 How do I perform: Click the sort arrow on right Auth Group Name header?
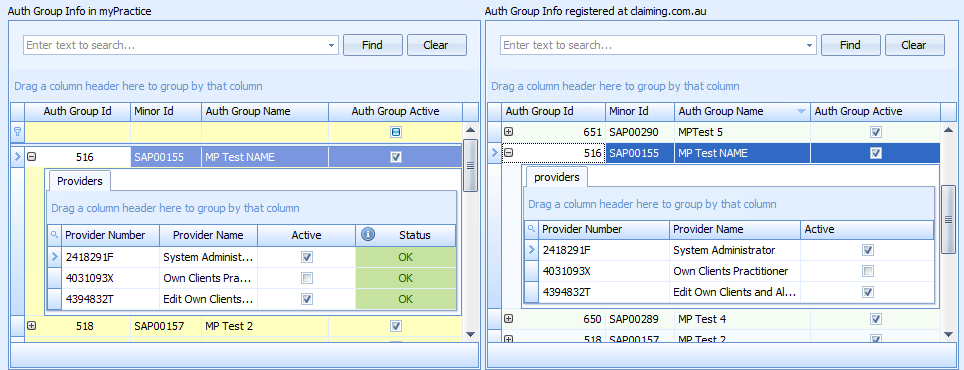[800, 112]
